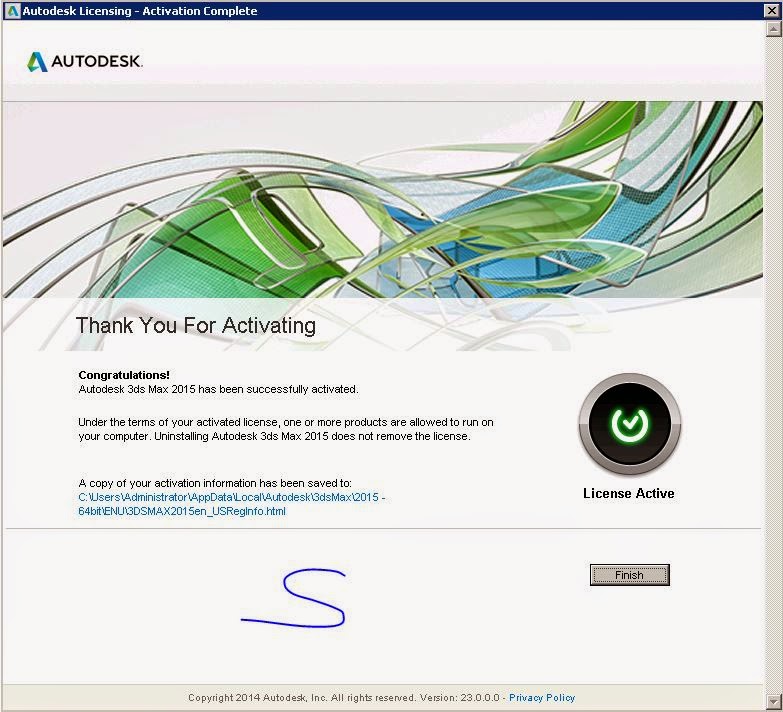Click the scrollbar down arrow
The width and height of the screenshot is (783, 712).
pos(773,700)
